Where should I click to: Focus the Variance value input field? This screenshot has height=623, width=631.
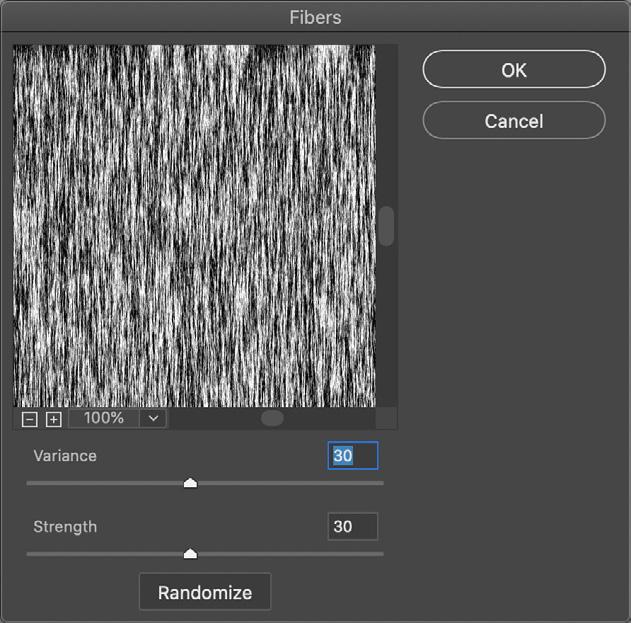[353, 456]
